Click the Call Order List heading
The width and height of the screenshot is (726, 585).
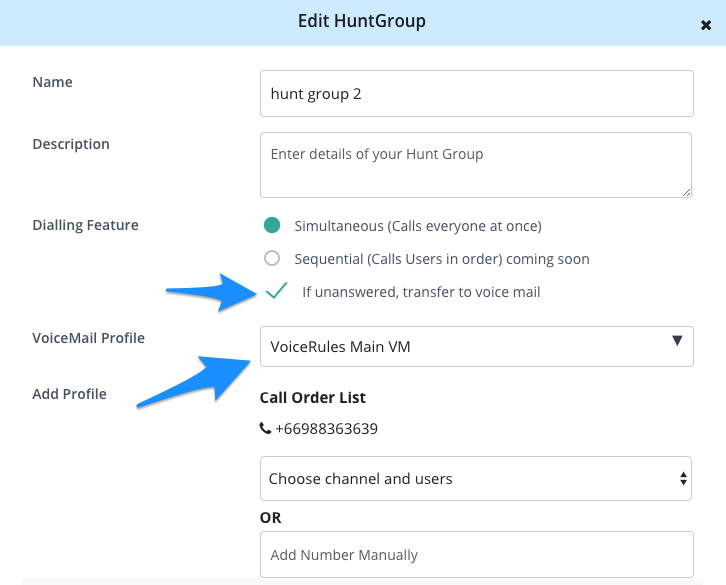point(313,397)
